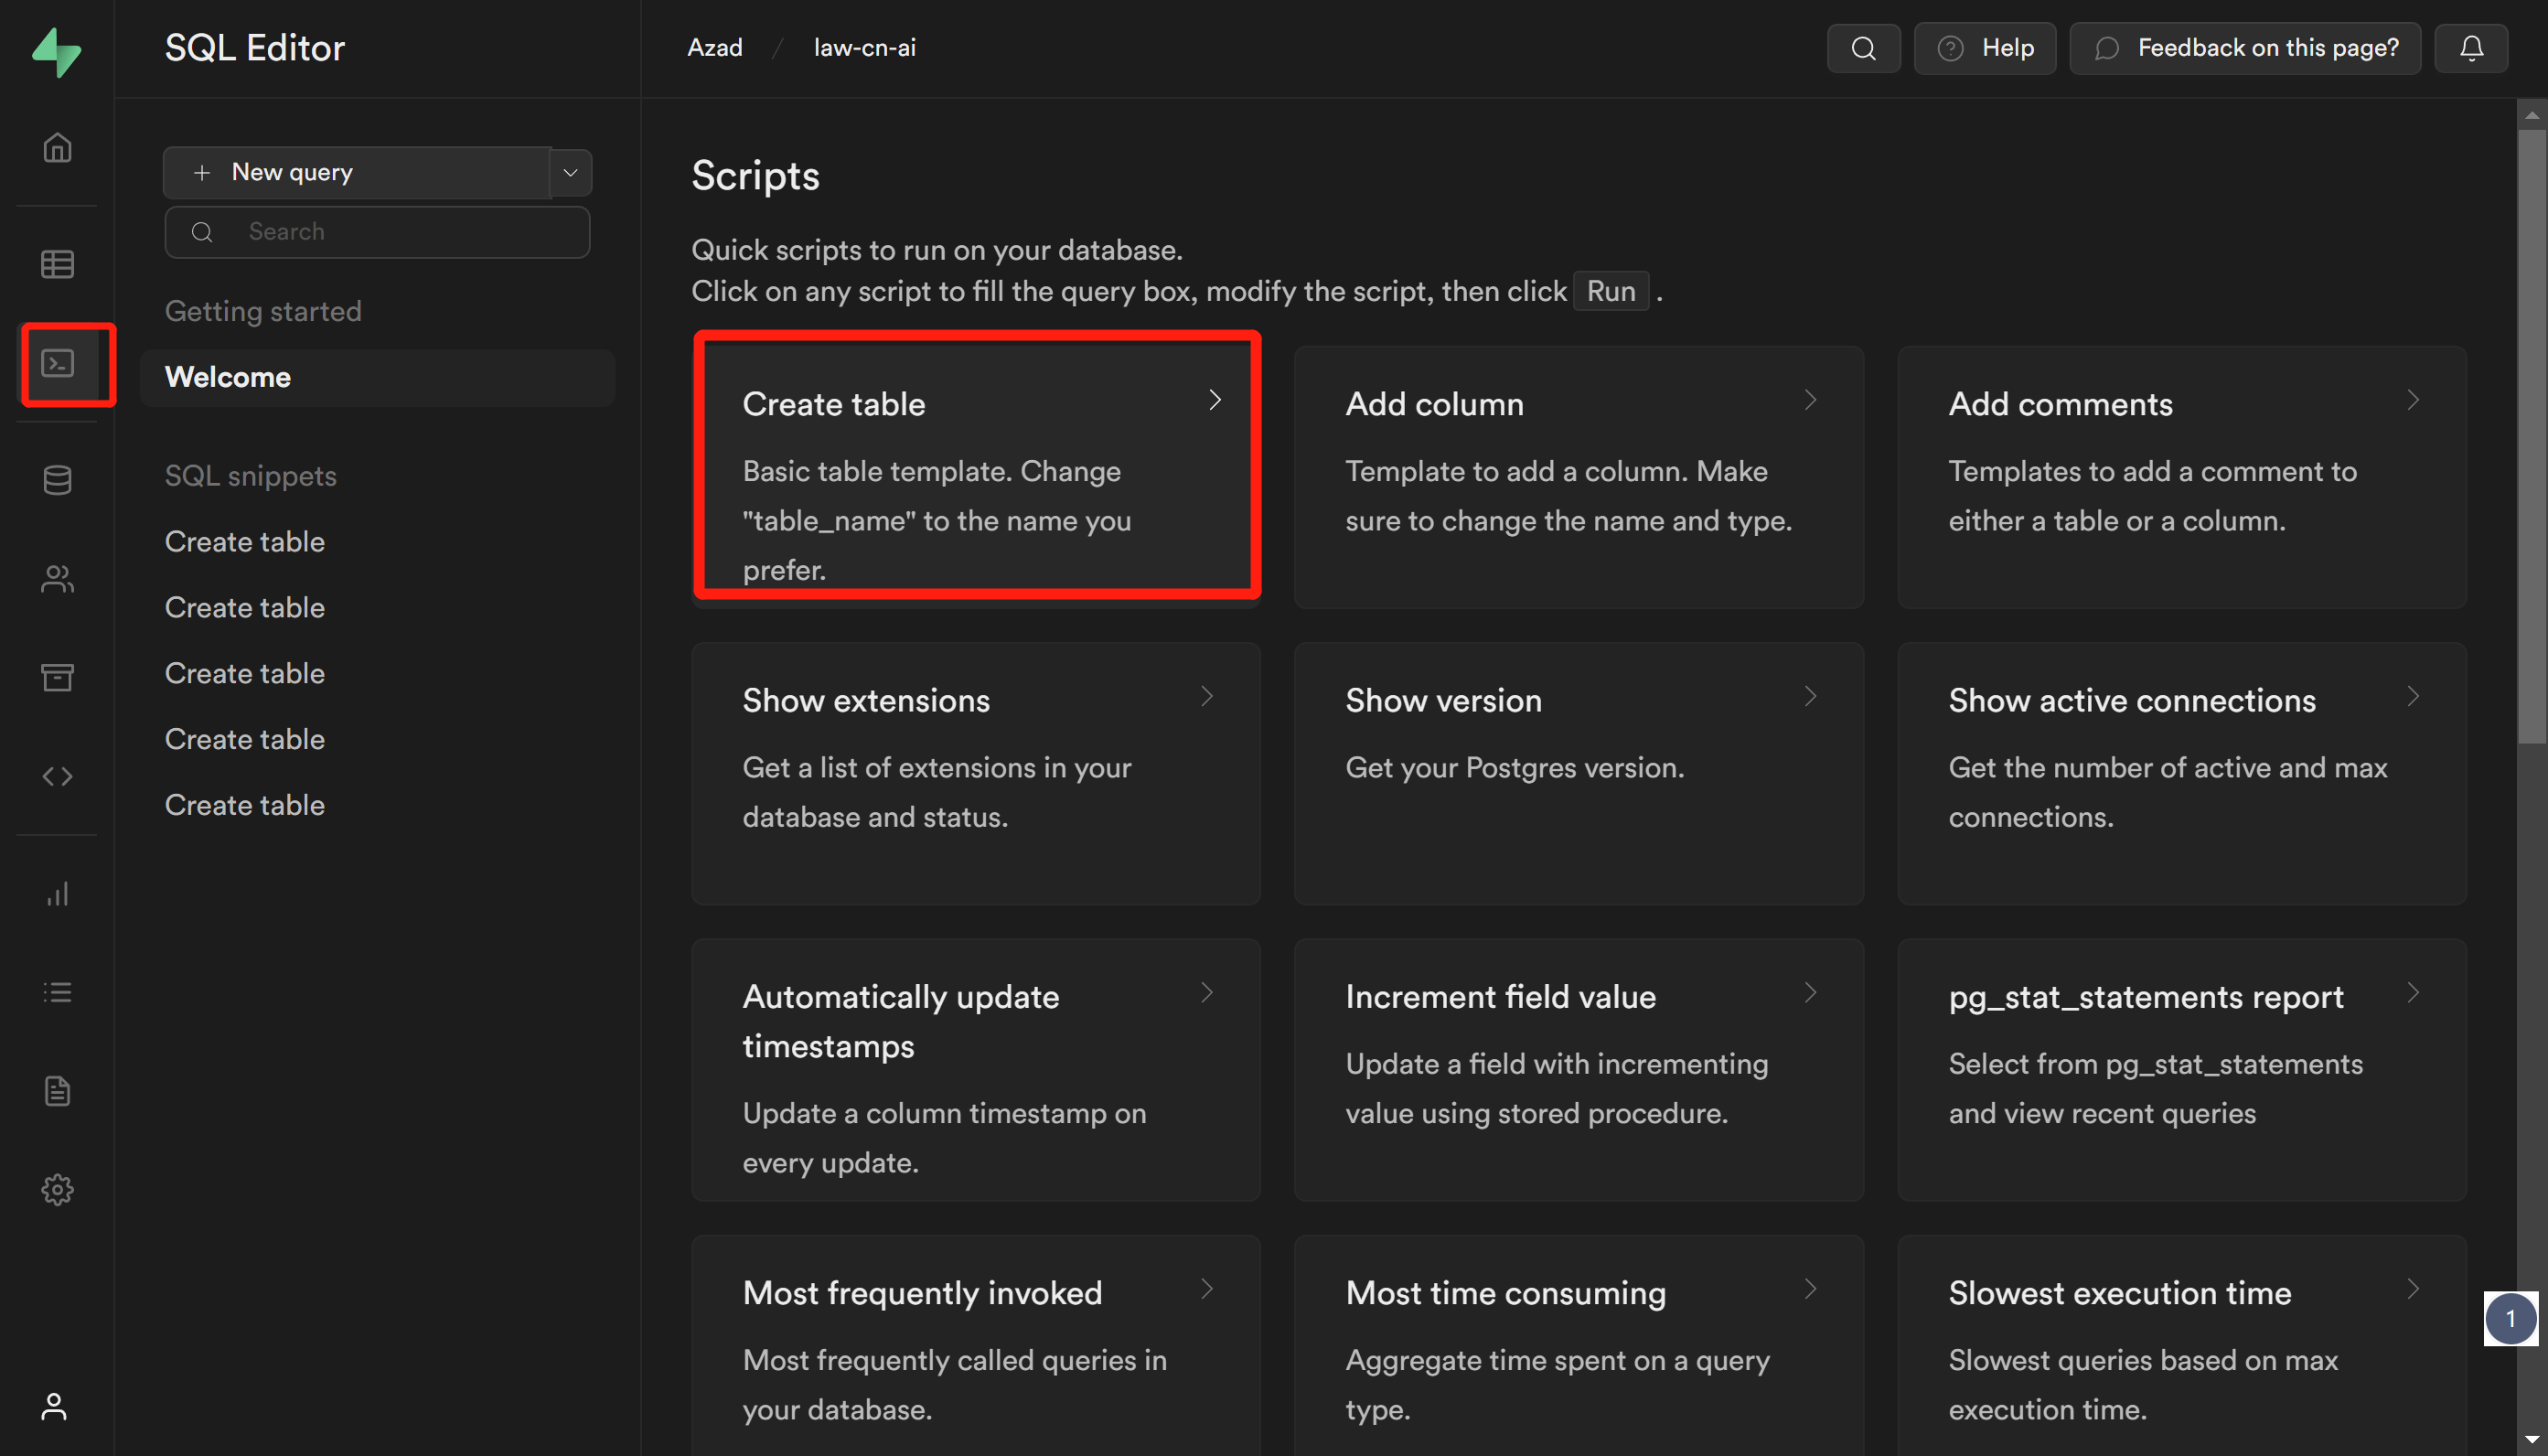Click Azad organization breadcrumb
The width and height of the screenshot is (2548, 1456).
[x=715, y=47]
